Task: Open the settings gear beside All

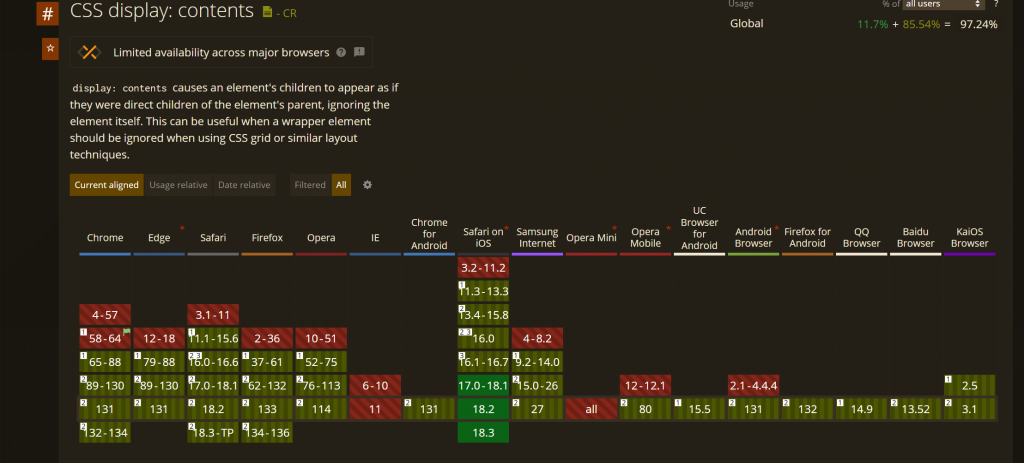Action: click(x=368, y=185)
